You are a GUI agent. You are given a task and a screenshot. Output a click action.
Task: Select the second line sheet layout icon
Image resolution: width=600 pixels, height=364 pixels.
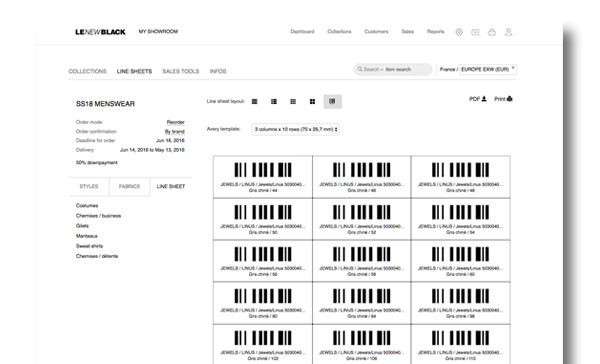click(x=274, y=101)
